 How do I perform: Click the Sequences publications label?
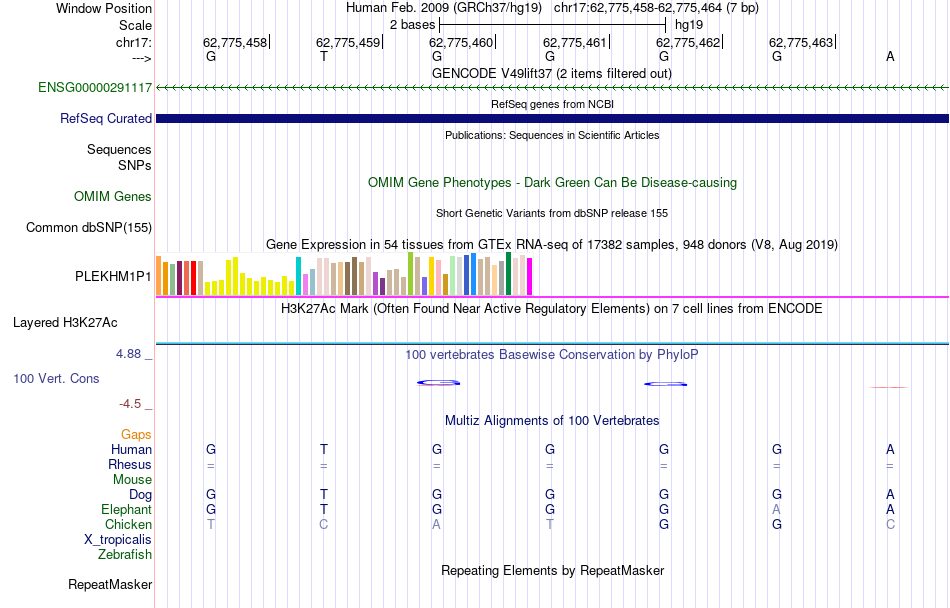119,150
